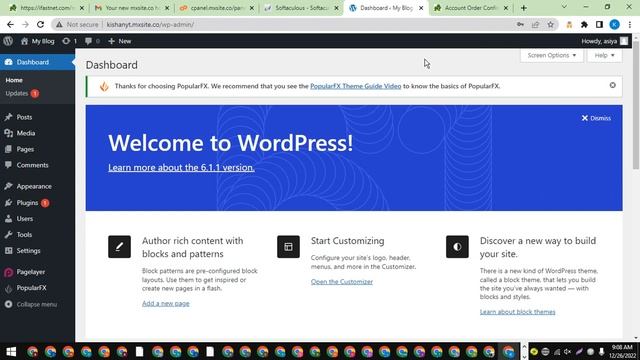
Task: Select the Home submenu item
Action: coord(14,80)
